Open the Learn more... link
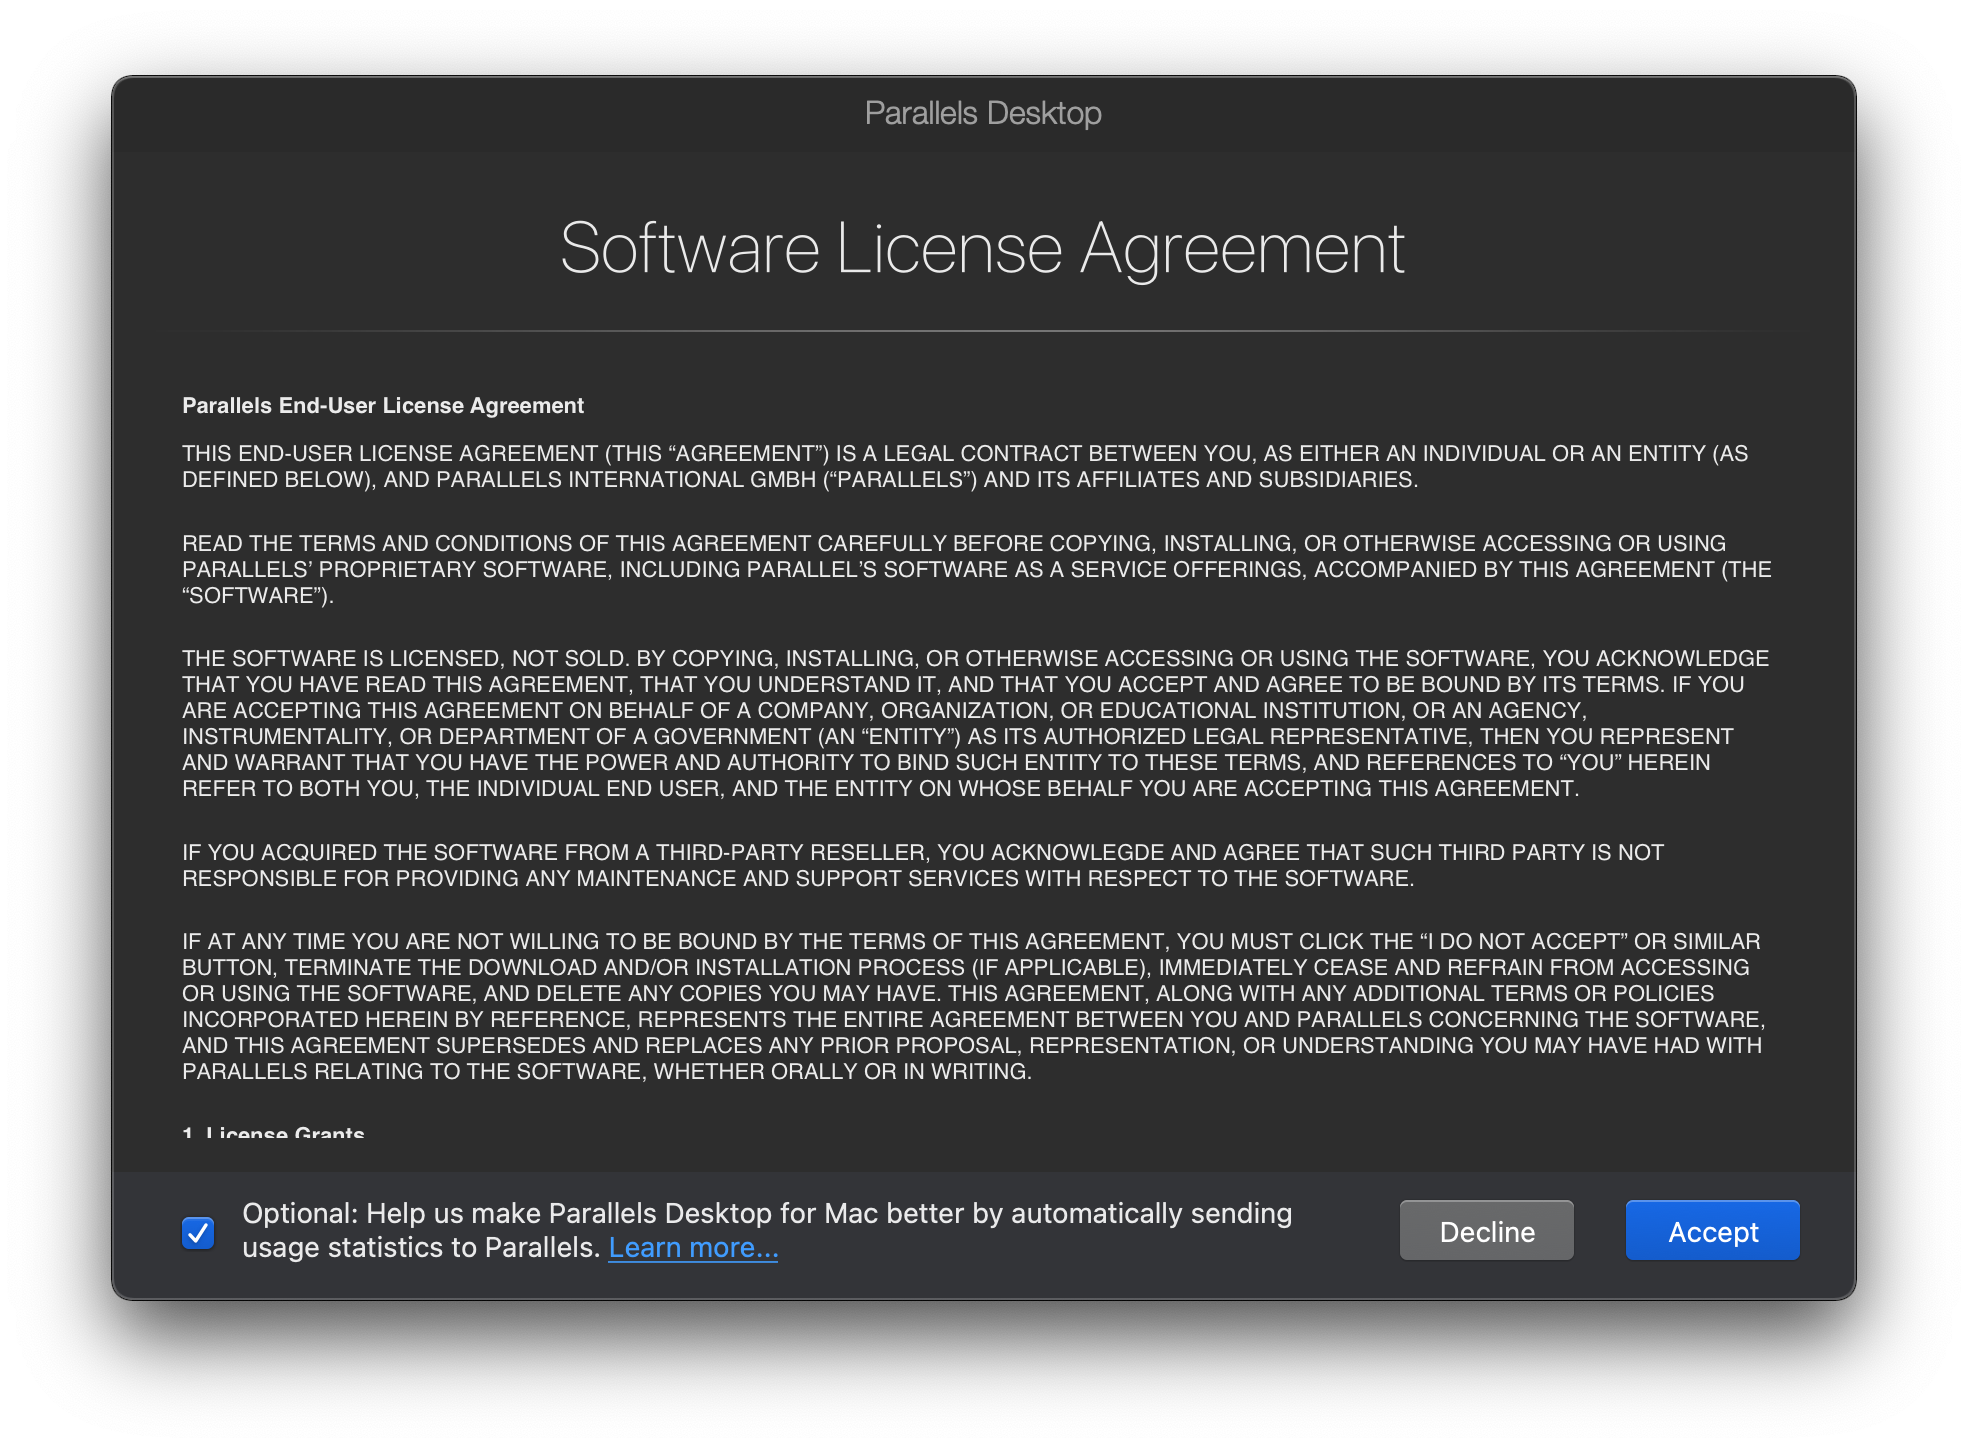The width and height of the screenshot is (1968, 1448). tap(693, 1248)
